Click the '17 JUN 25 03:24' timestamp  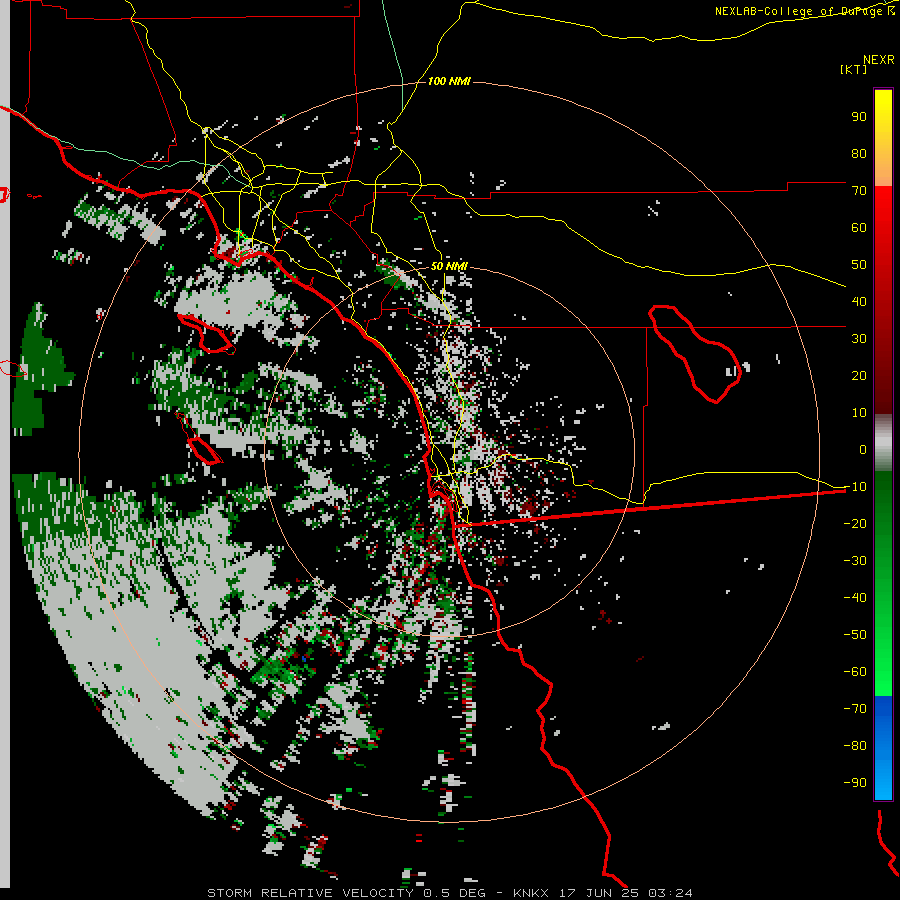click(x=626, y=893)
